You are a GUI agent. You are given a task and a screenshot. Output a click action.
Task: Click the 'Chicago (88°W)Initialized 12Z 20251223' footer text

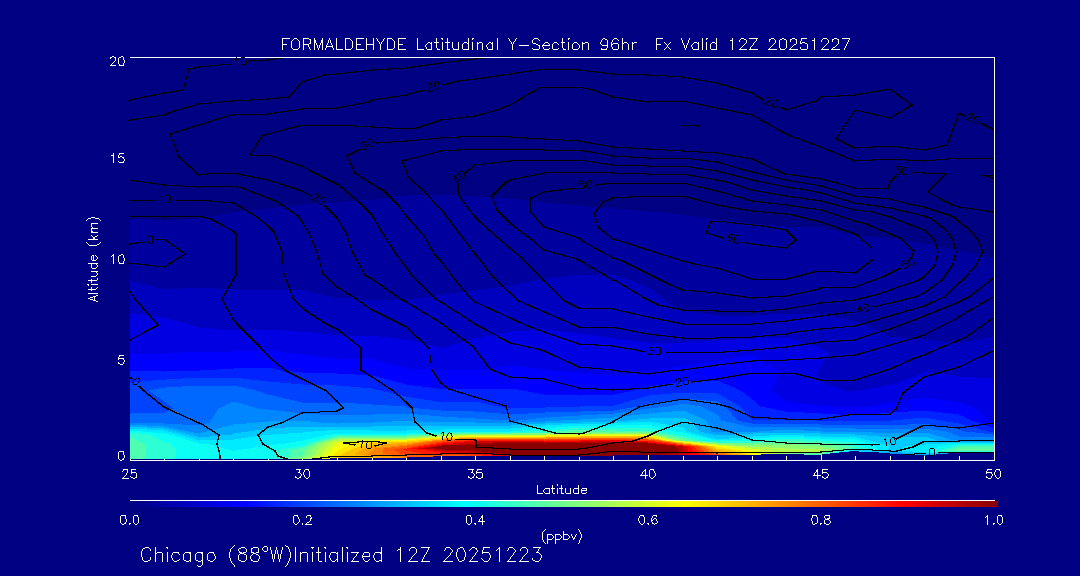[341, 555]
